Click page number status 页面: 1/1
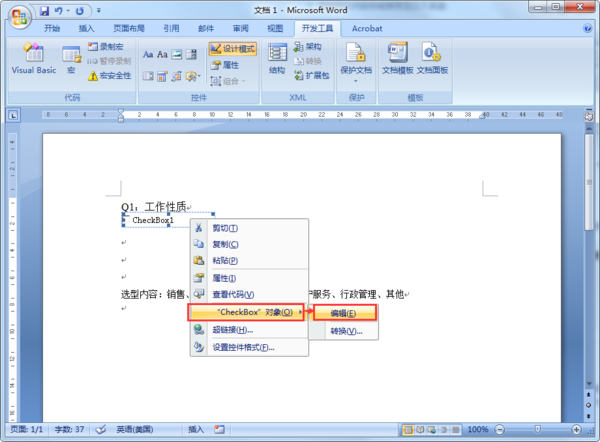 click(26, 429)
